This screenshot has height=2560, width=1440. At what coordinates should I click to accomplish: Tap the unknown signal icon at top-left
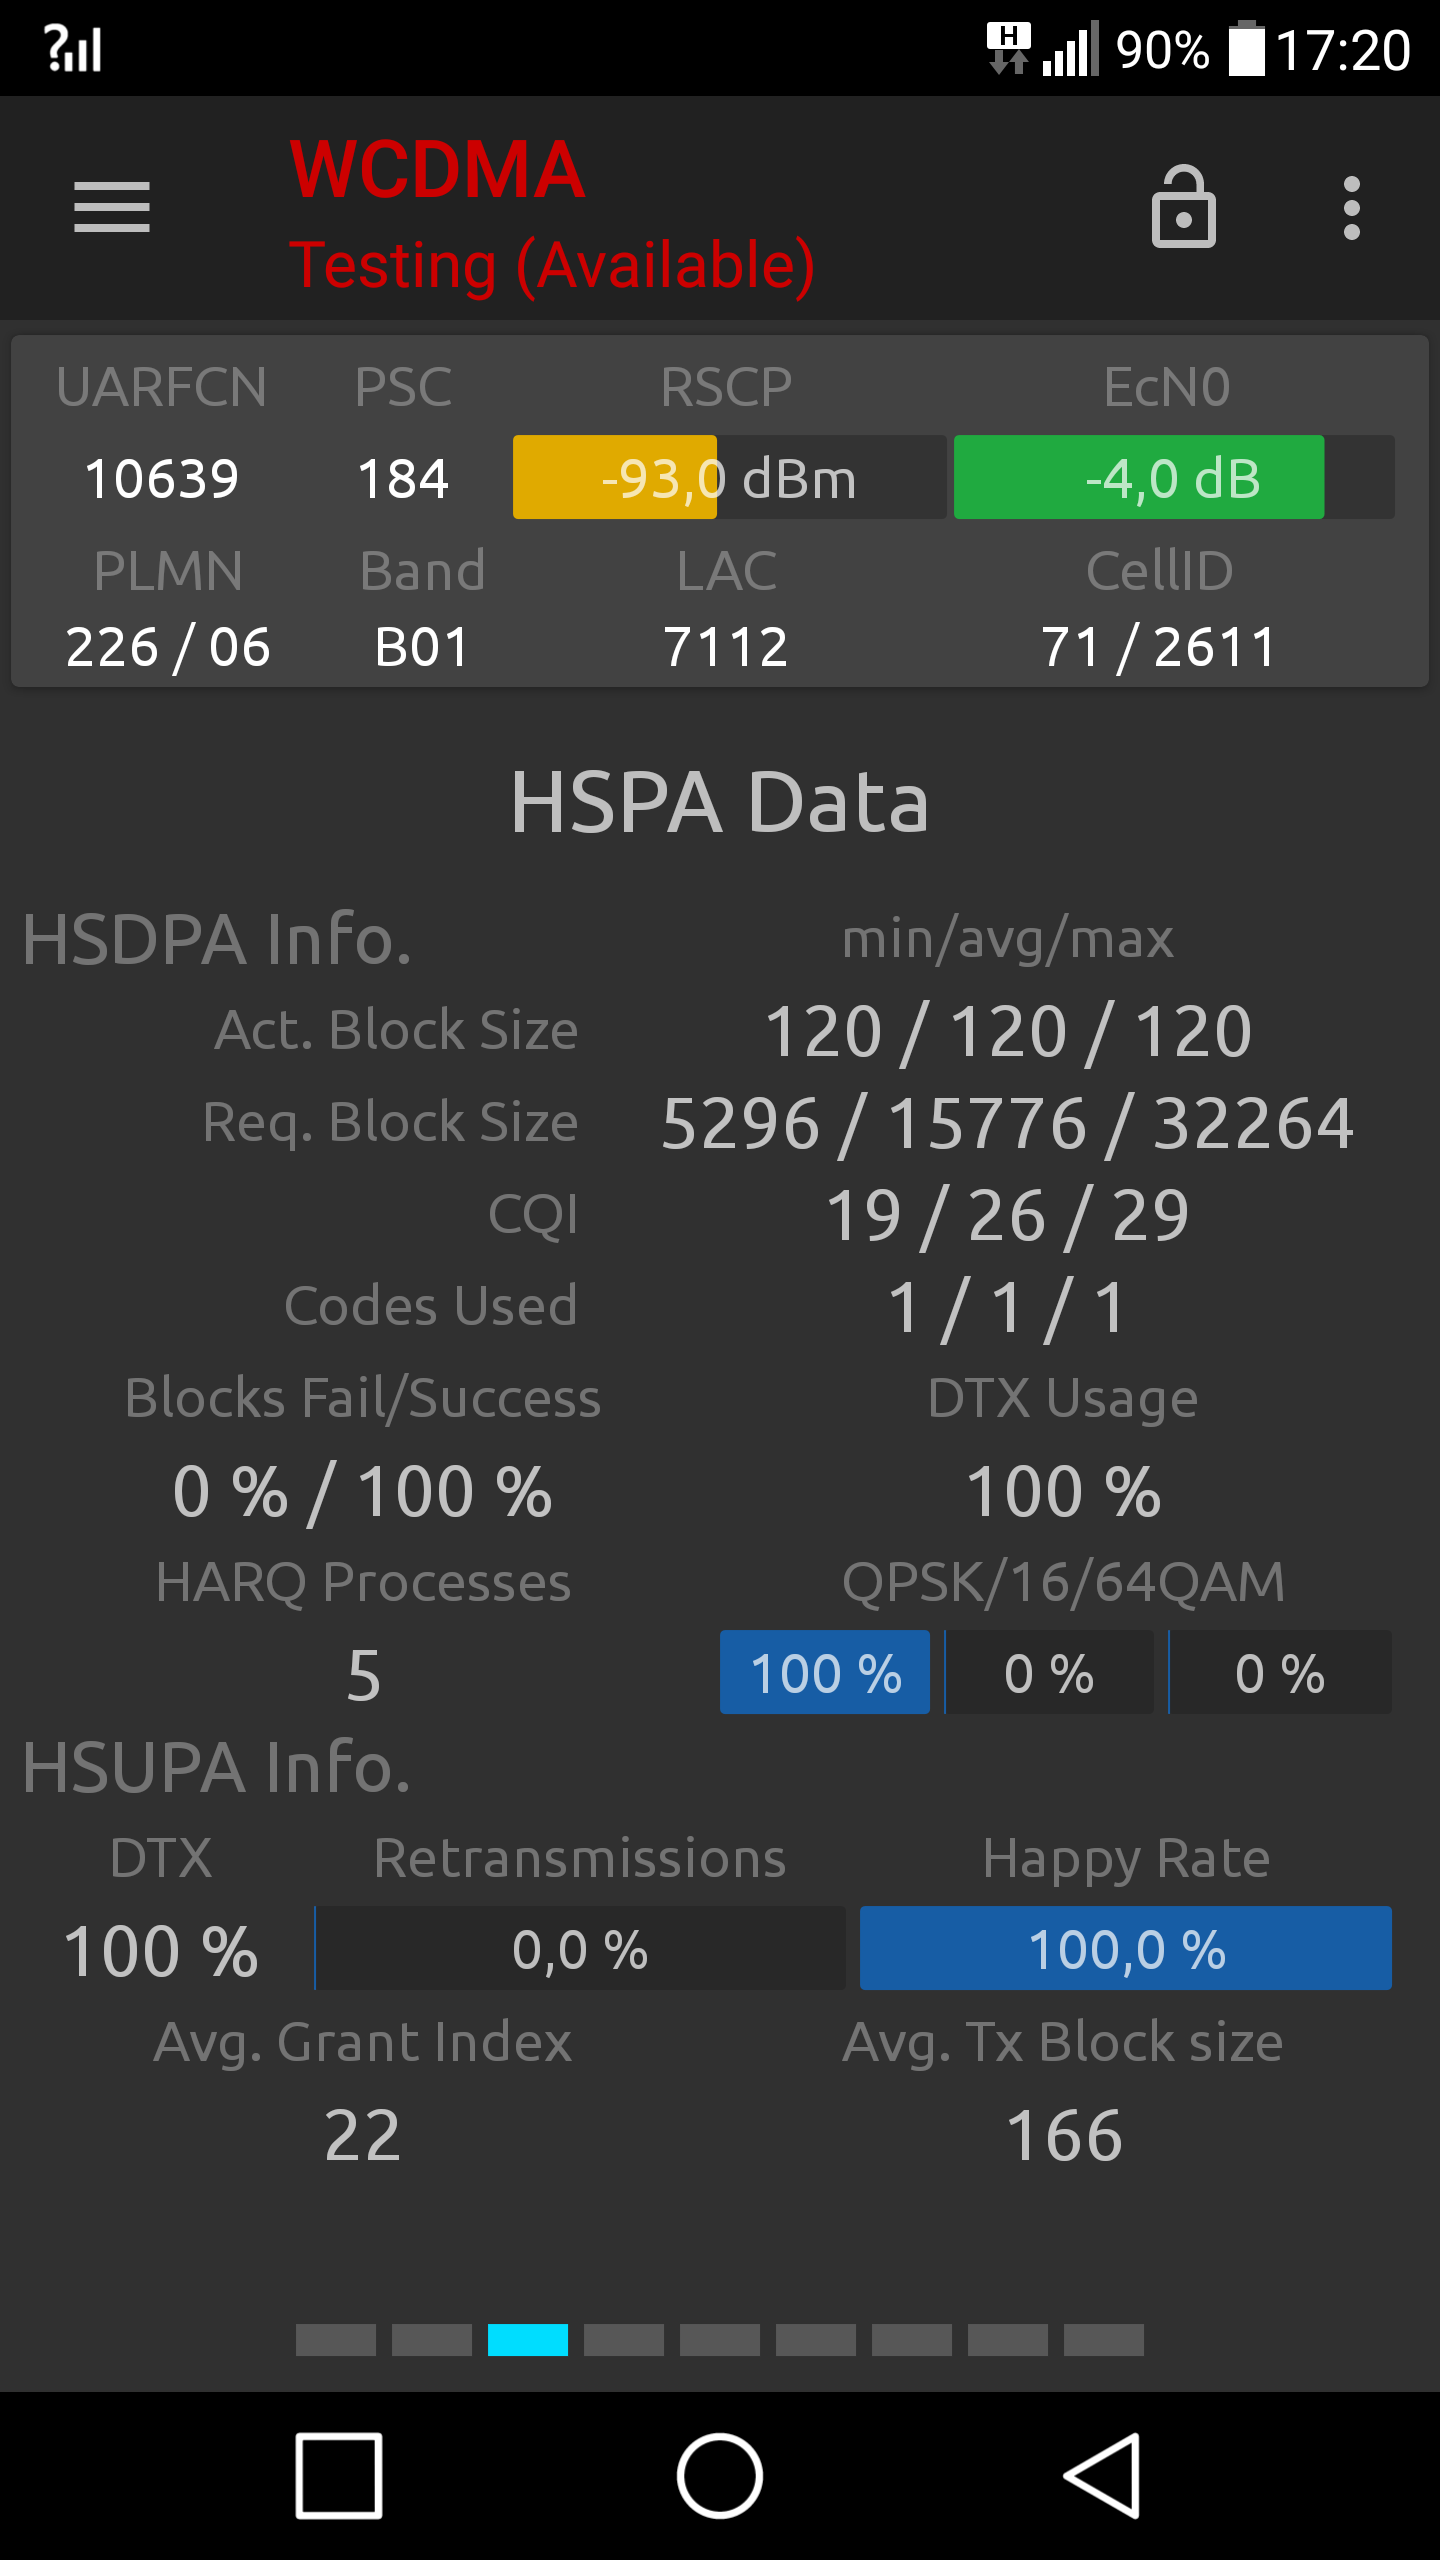pos(73,48)
